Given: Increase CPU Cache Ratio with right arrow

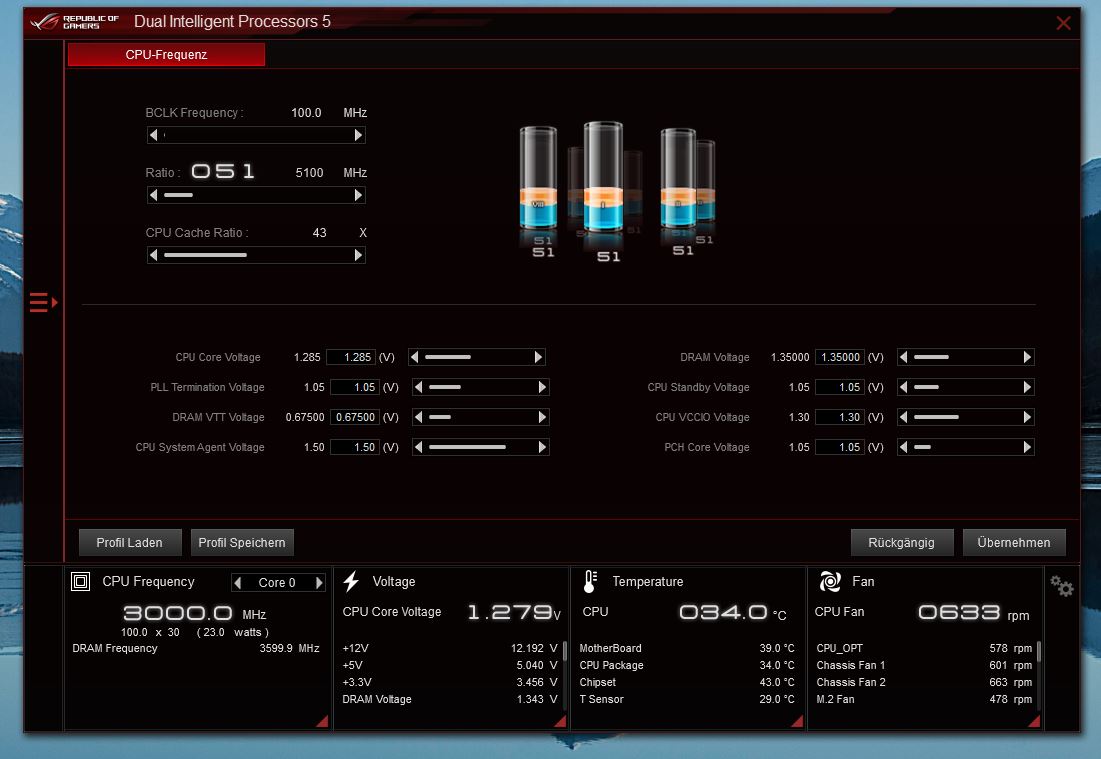Looking at the screenshot, I should [x=359, y=255].
